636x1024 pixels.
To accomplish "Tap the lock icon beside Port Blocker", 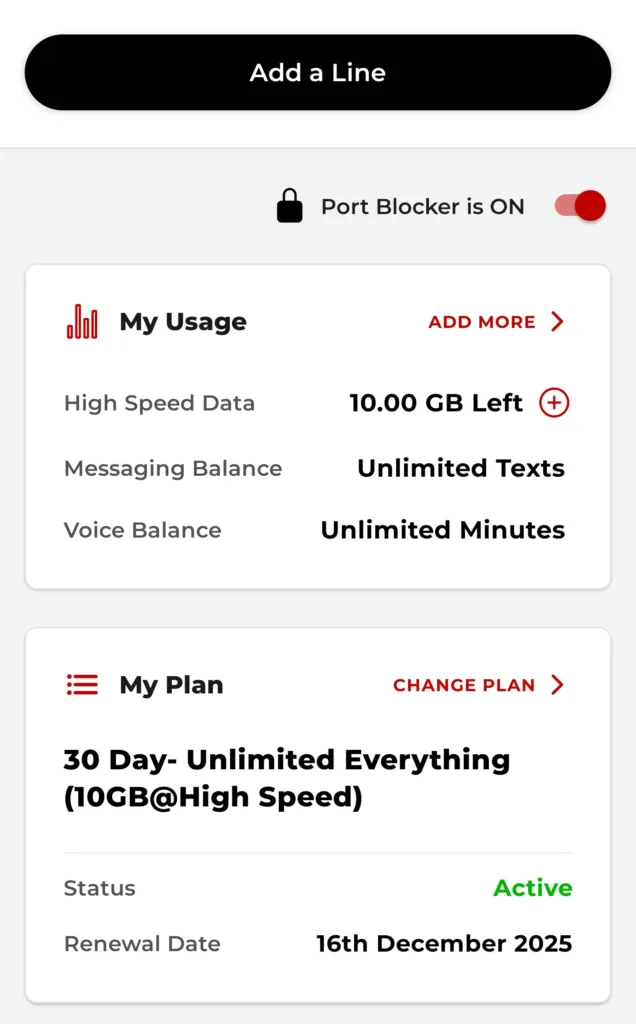I will pos(289,206).
